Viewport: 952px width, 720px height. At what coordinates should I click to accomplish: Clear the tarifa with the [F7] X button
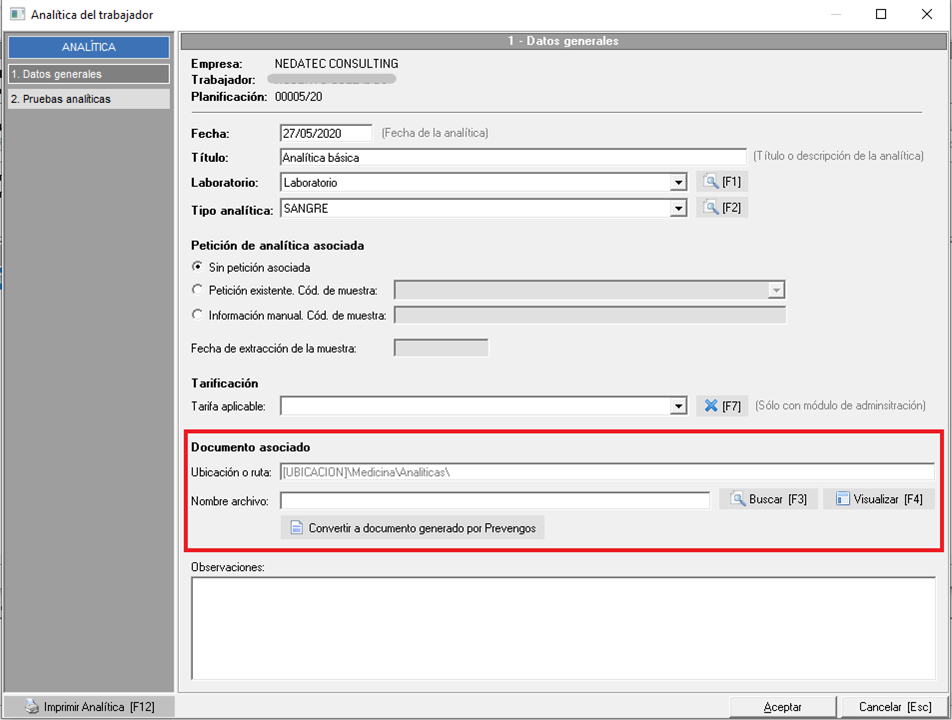coord(721,406)
